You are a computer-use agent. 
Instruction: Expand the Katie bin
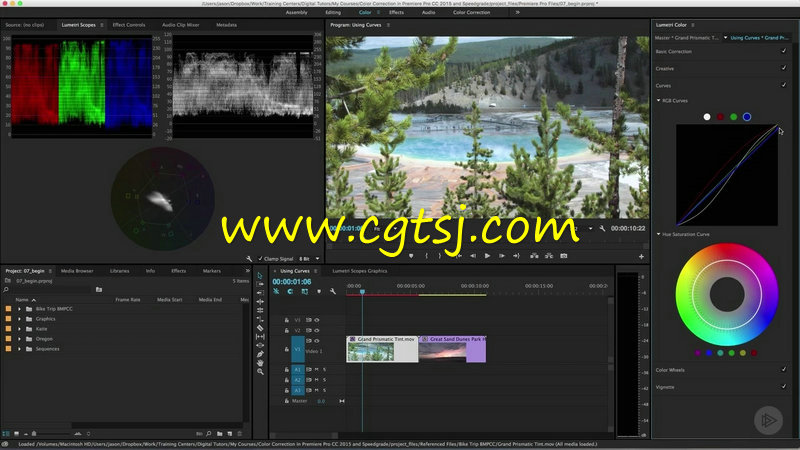[19, 329]
